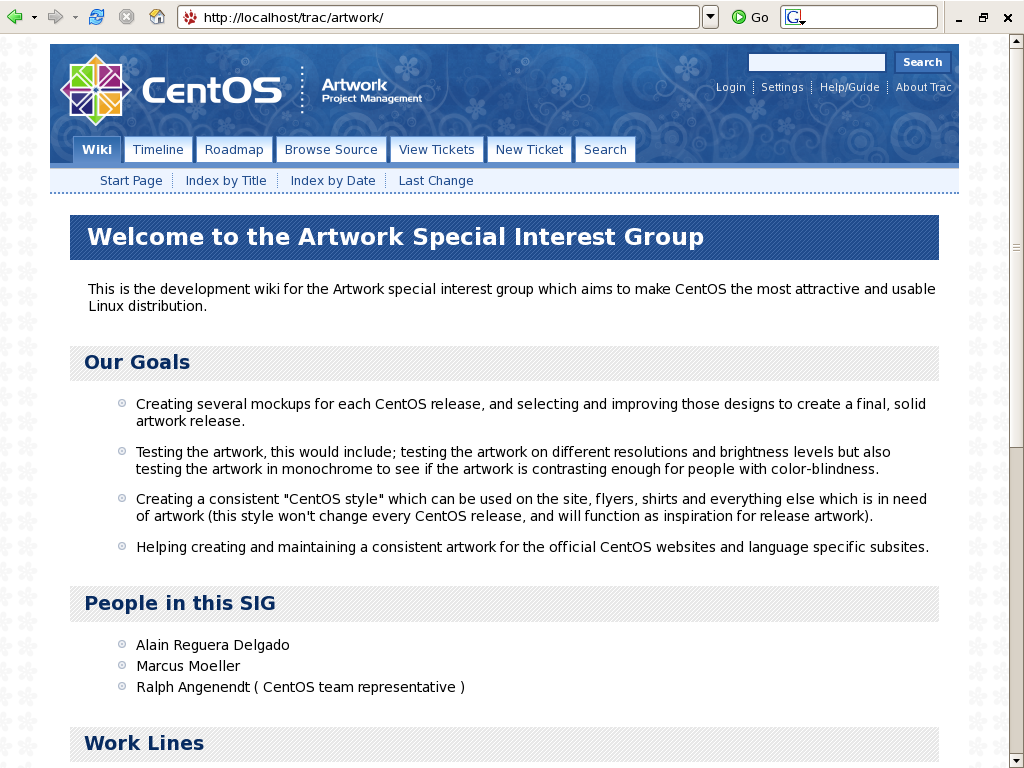Select the Wiki tab

pyautogui.click(x=97, y=150)
